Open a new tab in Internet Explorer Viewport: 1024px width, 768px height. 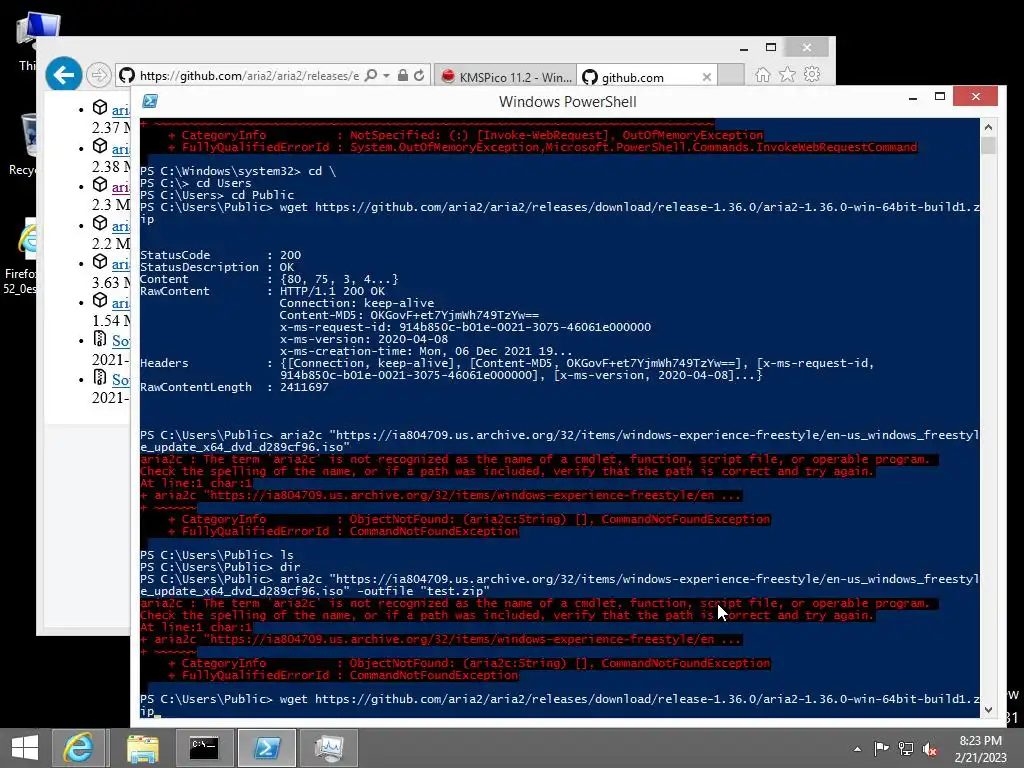(731, 76)
